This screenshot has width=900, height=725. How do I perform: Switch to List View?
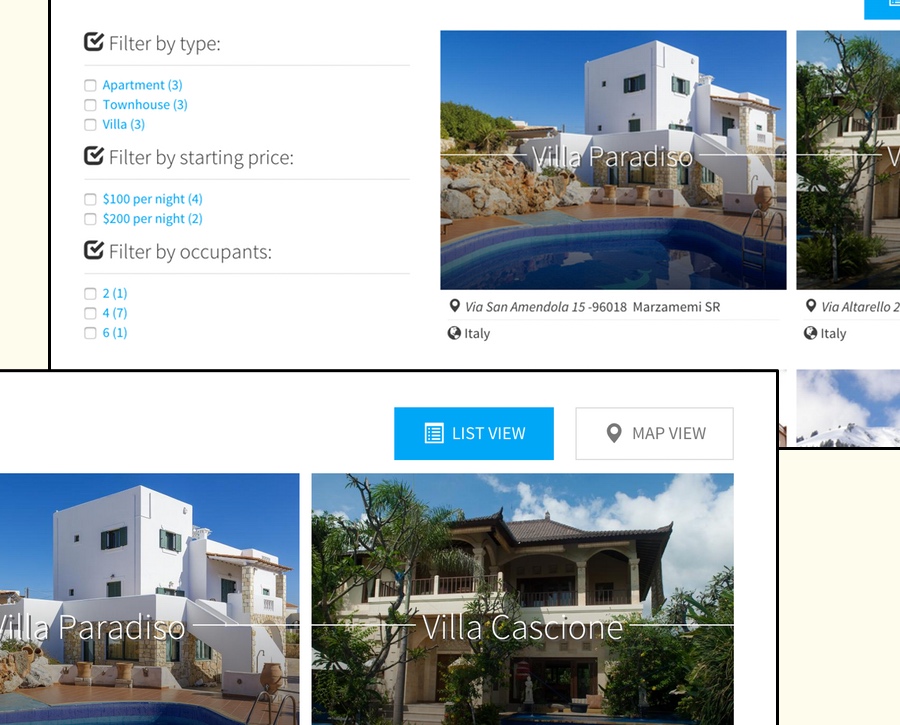pyautogui.click(x=474, y=433)
